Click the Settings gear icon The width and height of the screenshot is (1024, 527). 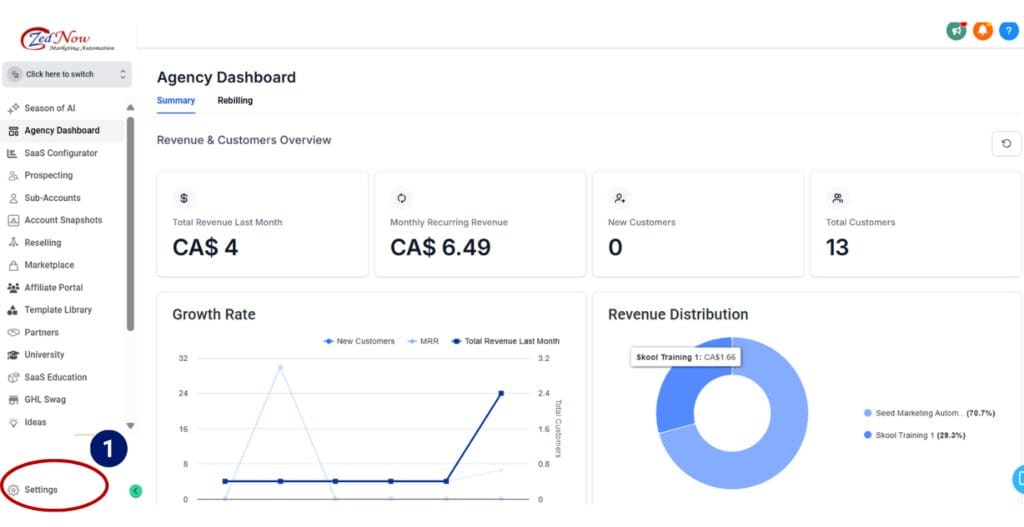tap(14, 490)
